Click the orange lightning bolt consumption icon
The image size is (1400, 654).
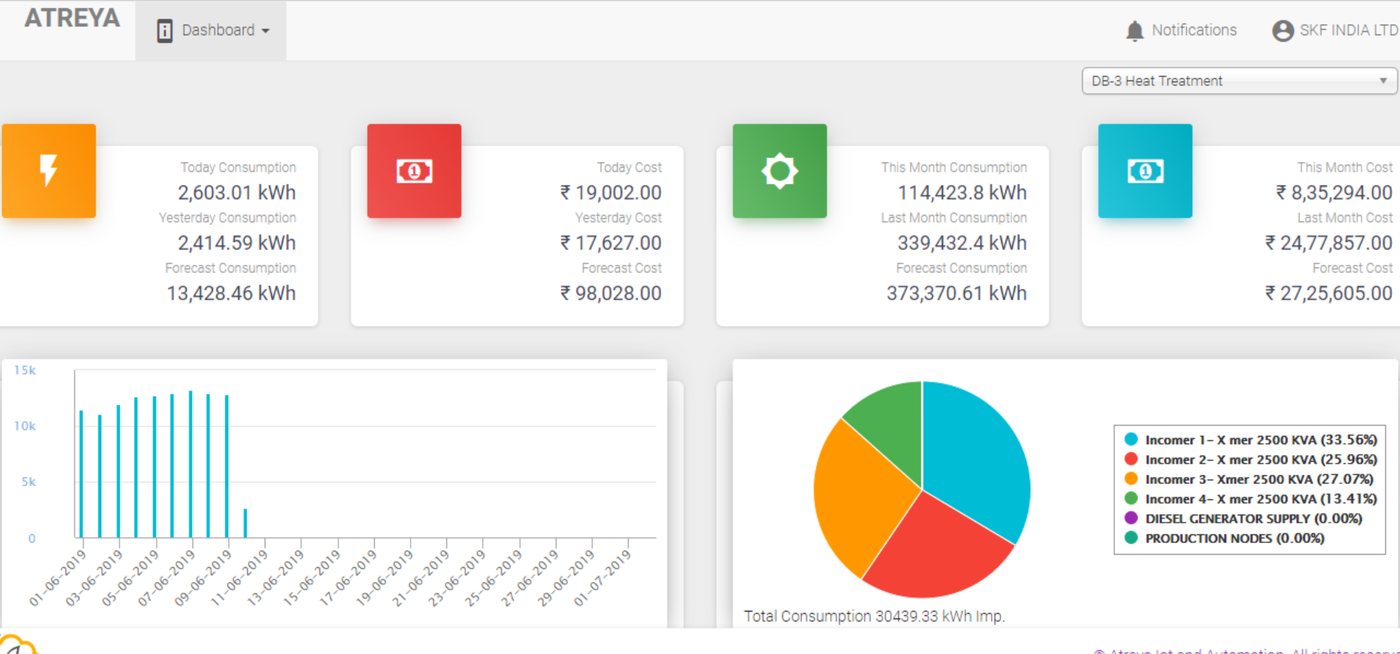48,171
